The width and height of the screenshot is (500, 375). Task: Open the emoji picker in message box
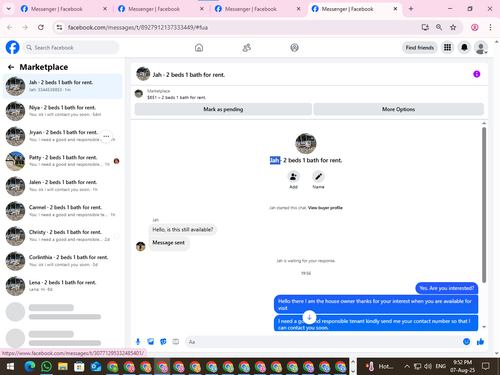click(x=466, y=342)
